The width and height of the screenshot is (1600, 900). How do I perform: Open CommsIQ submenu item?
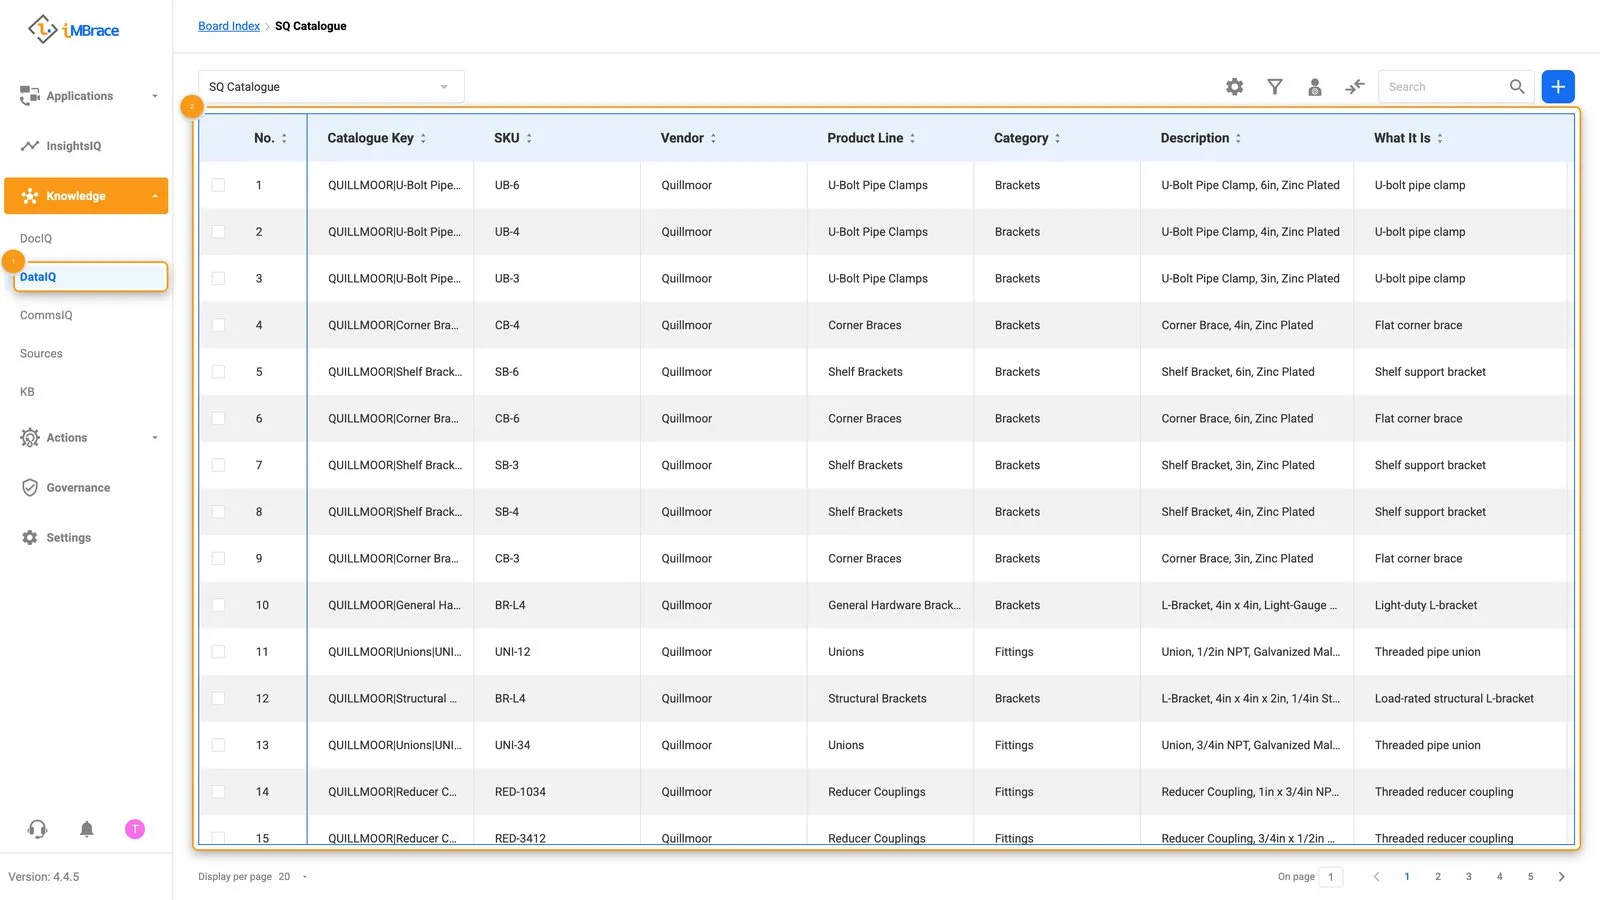[46, 316]
